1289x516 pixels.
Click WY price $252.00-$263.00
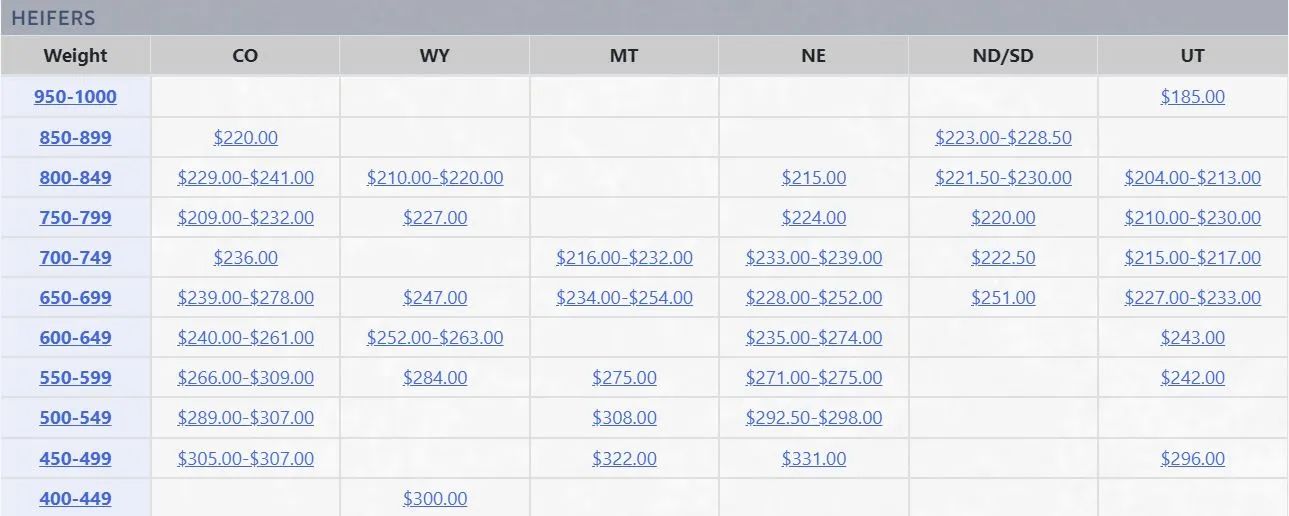point(435,338)
